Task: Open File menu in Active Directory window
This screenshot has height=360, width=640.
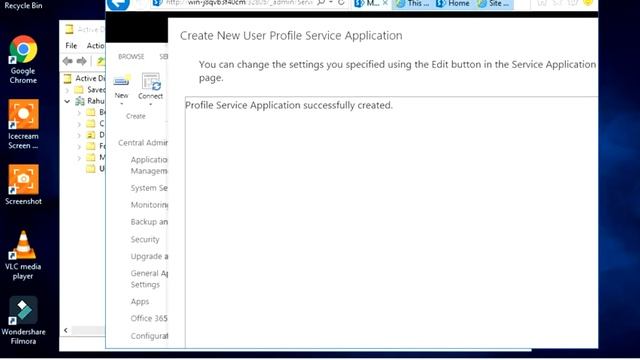Action: [71, 45]
